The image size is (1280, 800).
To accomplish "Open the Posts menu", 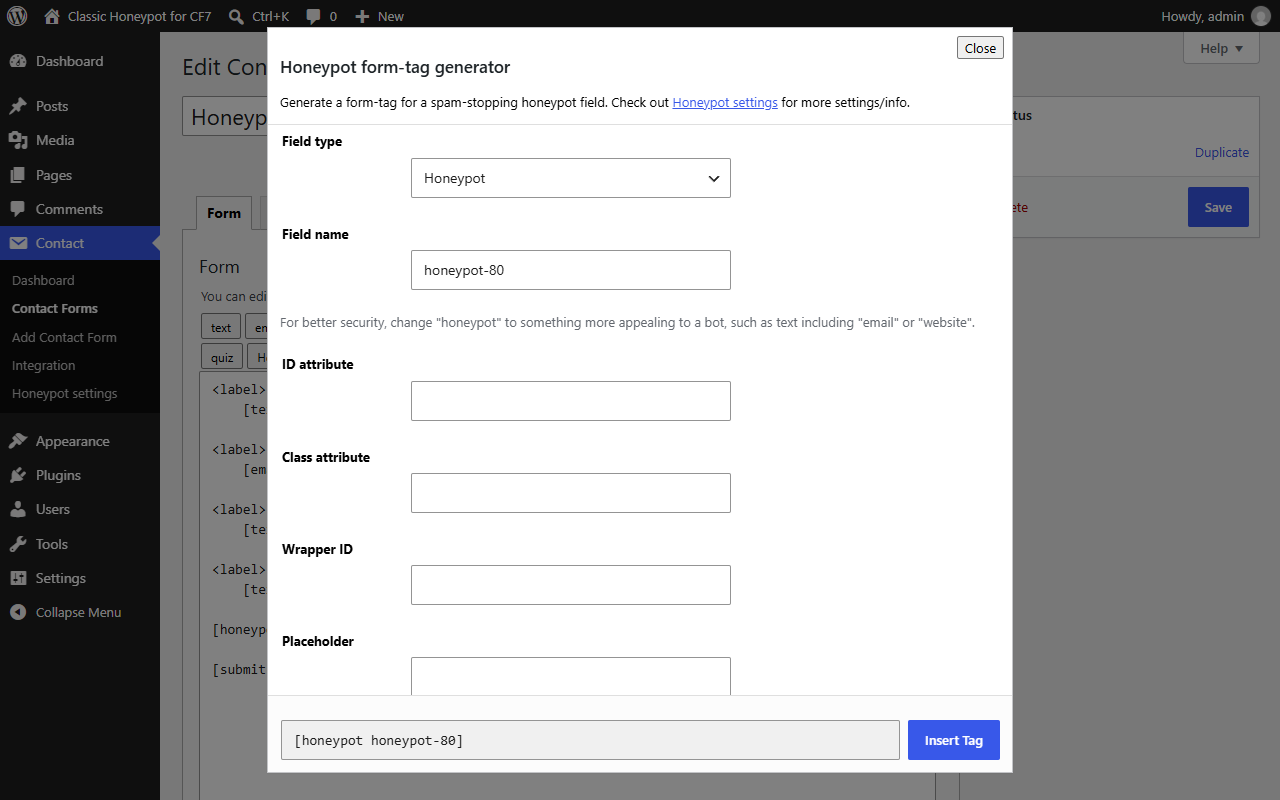I will pos(80,106).
